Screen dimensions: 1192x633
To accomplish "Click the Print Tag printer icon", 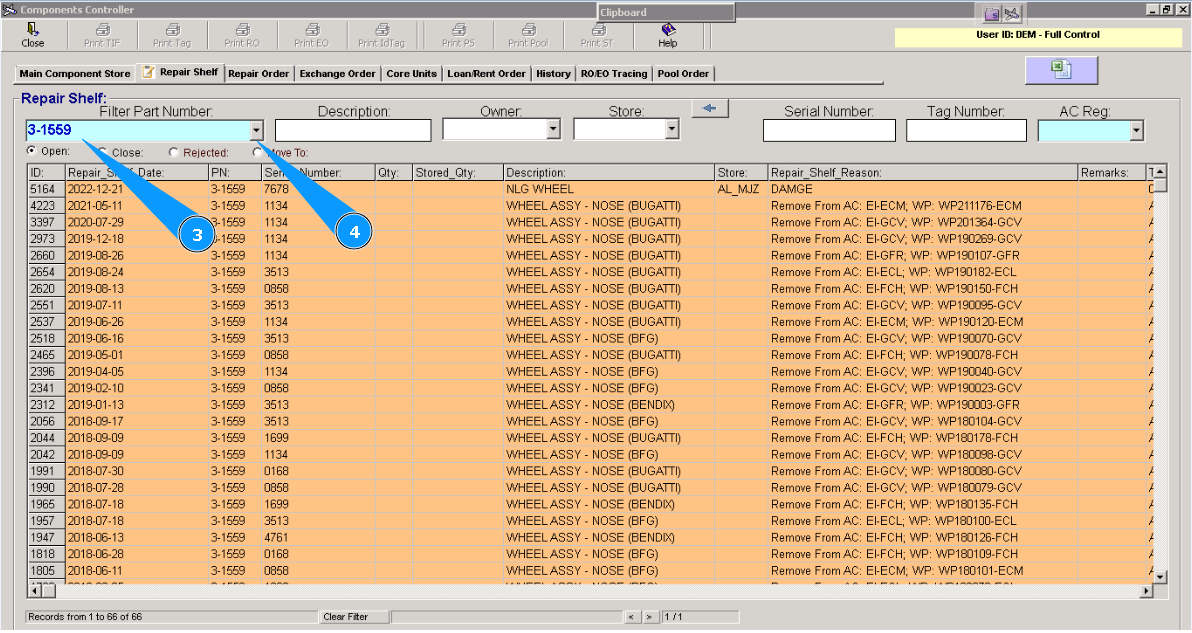I will (173, 30).
